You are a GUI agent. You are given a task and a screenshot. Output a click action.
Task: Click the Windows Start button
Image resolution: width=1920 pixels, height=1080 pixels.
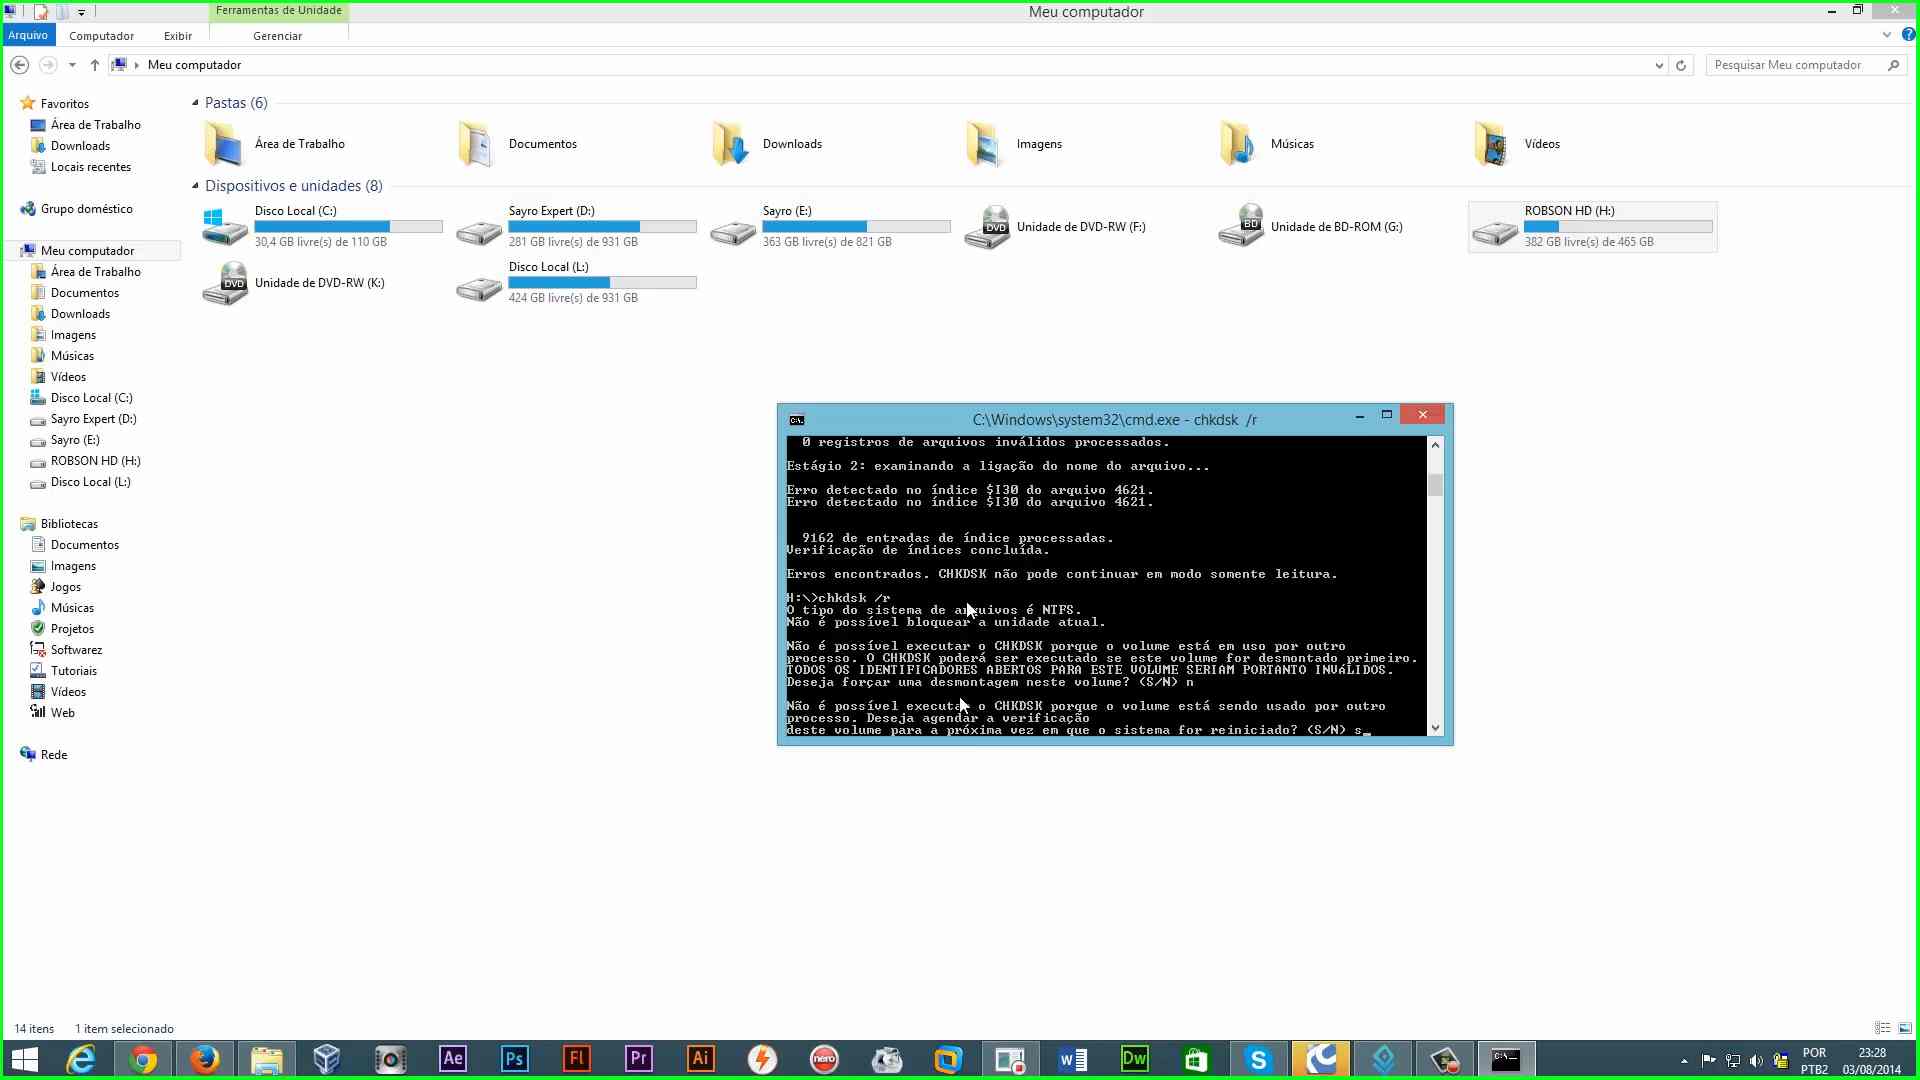[25, 1059]
